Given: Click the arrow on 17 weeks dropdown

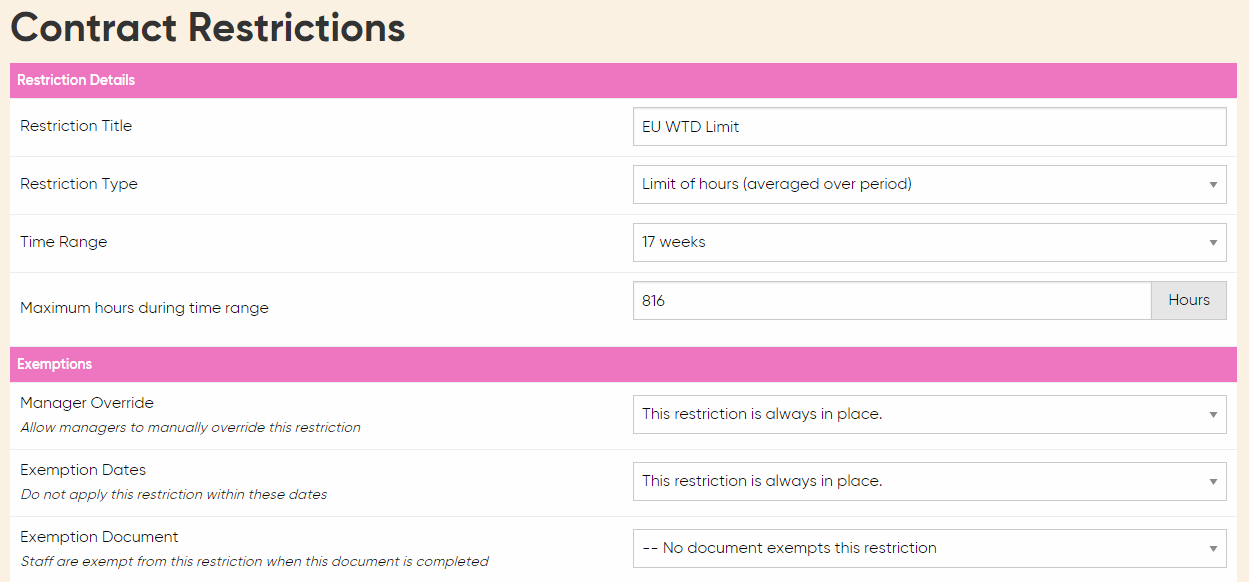Looking at the screenshot, I should [x=1213, y=243].
